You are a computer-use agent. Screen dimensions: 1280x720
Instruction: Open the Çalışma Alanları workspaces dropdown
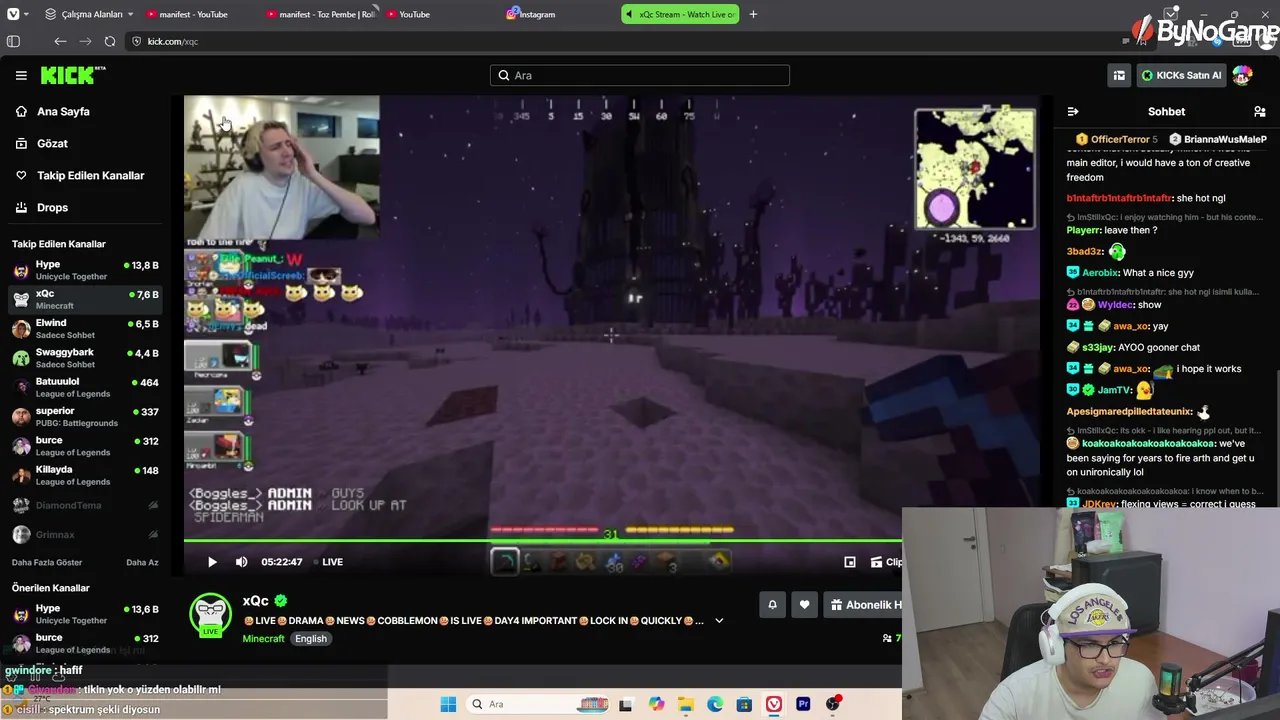(89, 14)
